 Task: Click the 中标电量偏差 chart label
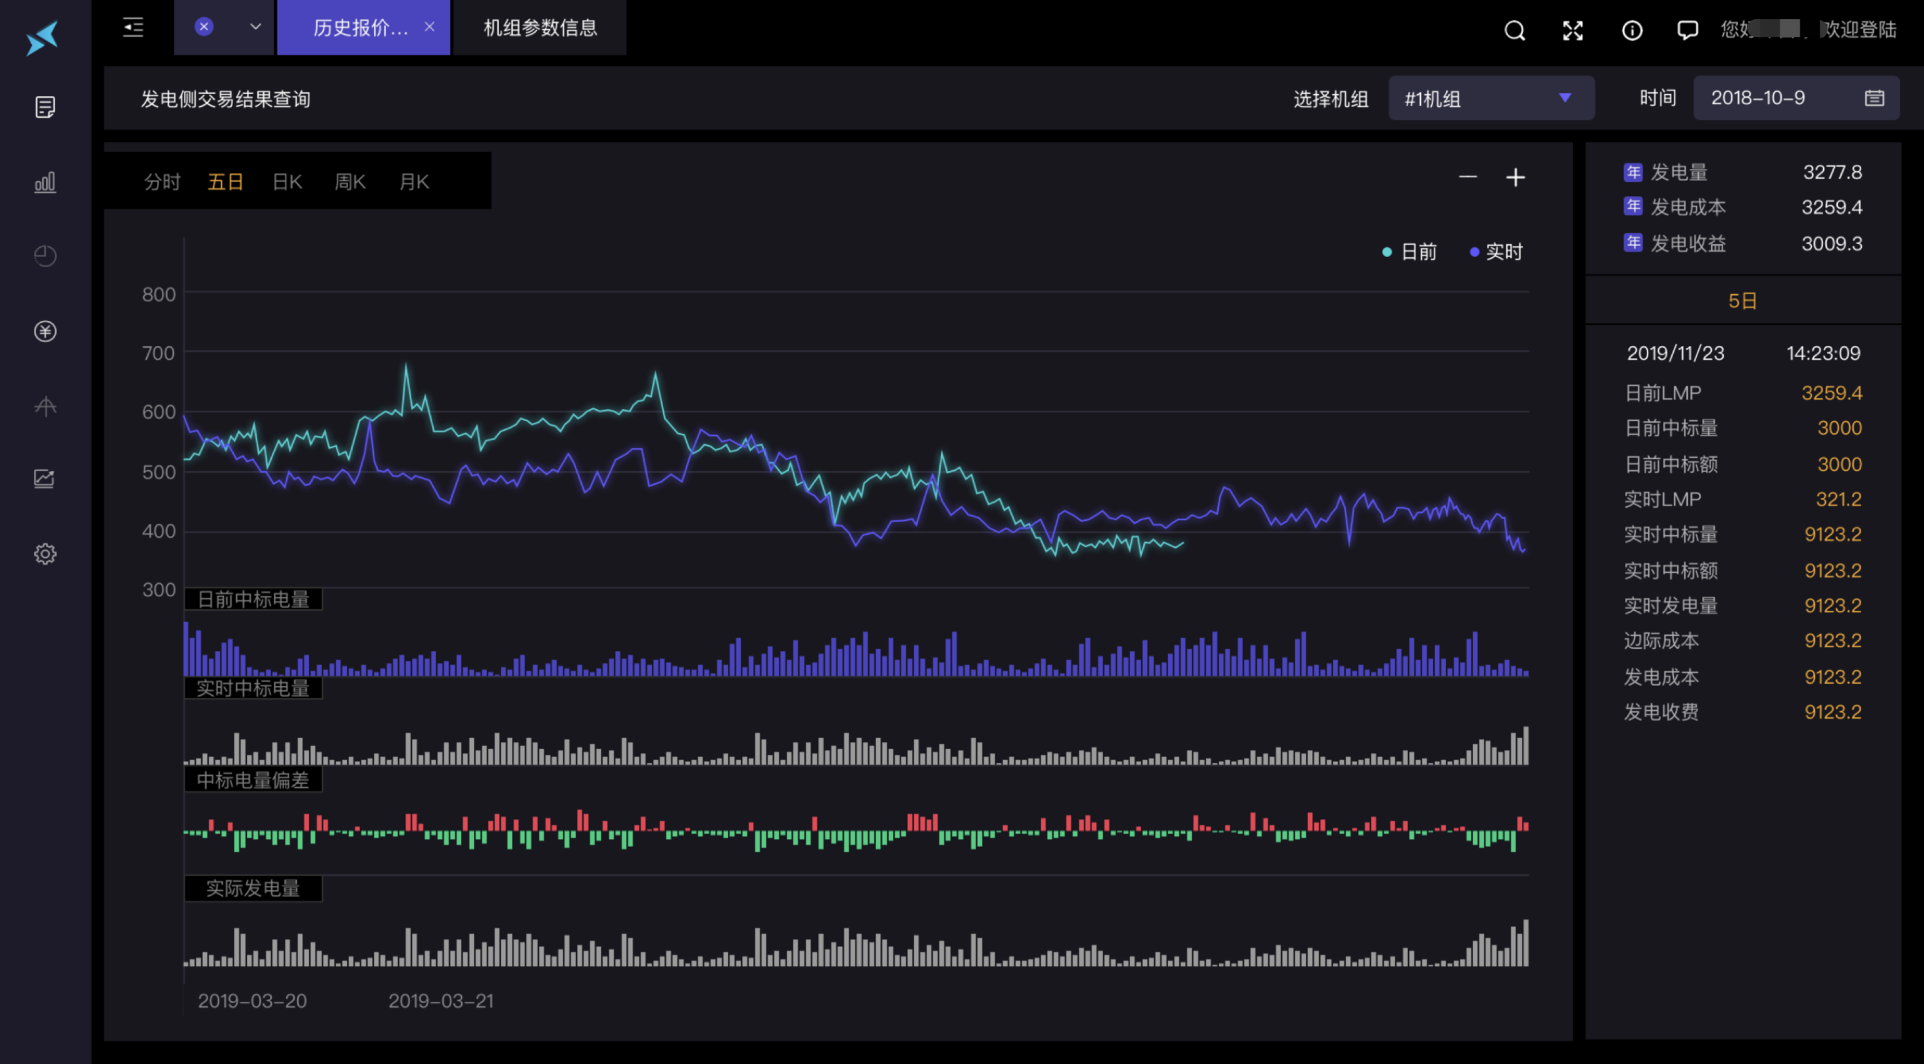coord(253,780)
